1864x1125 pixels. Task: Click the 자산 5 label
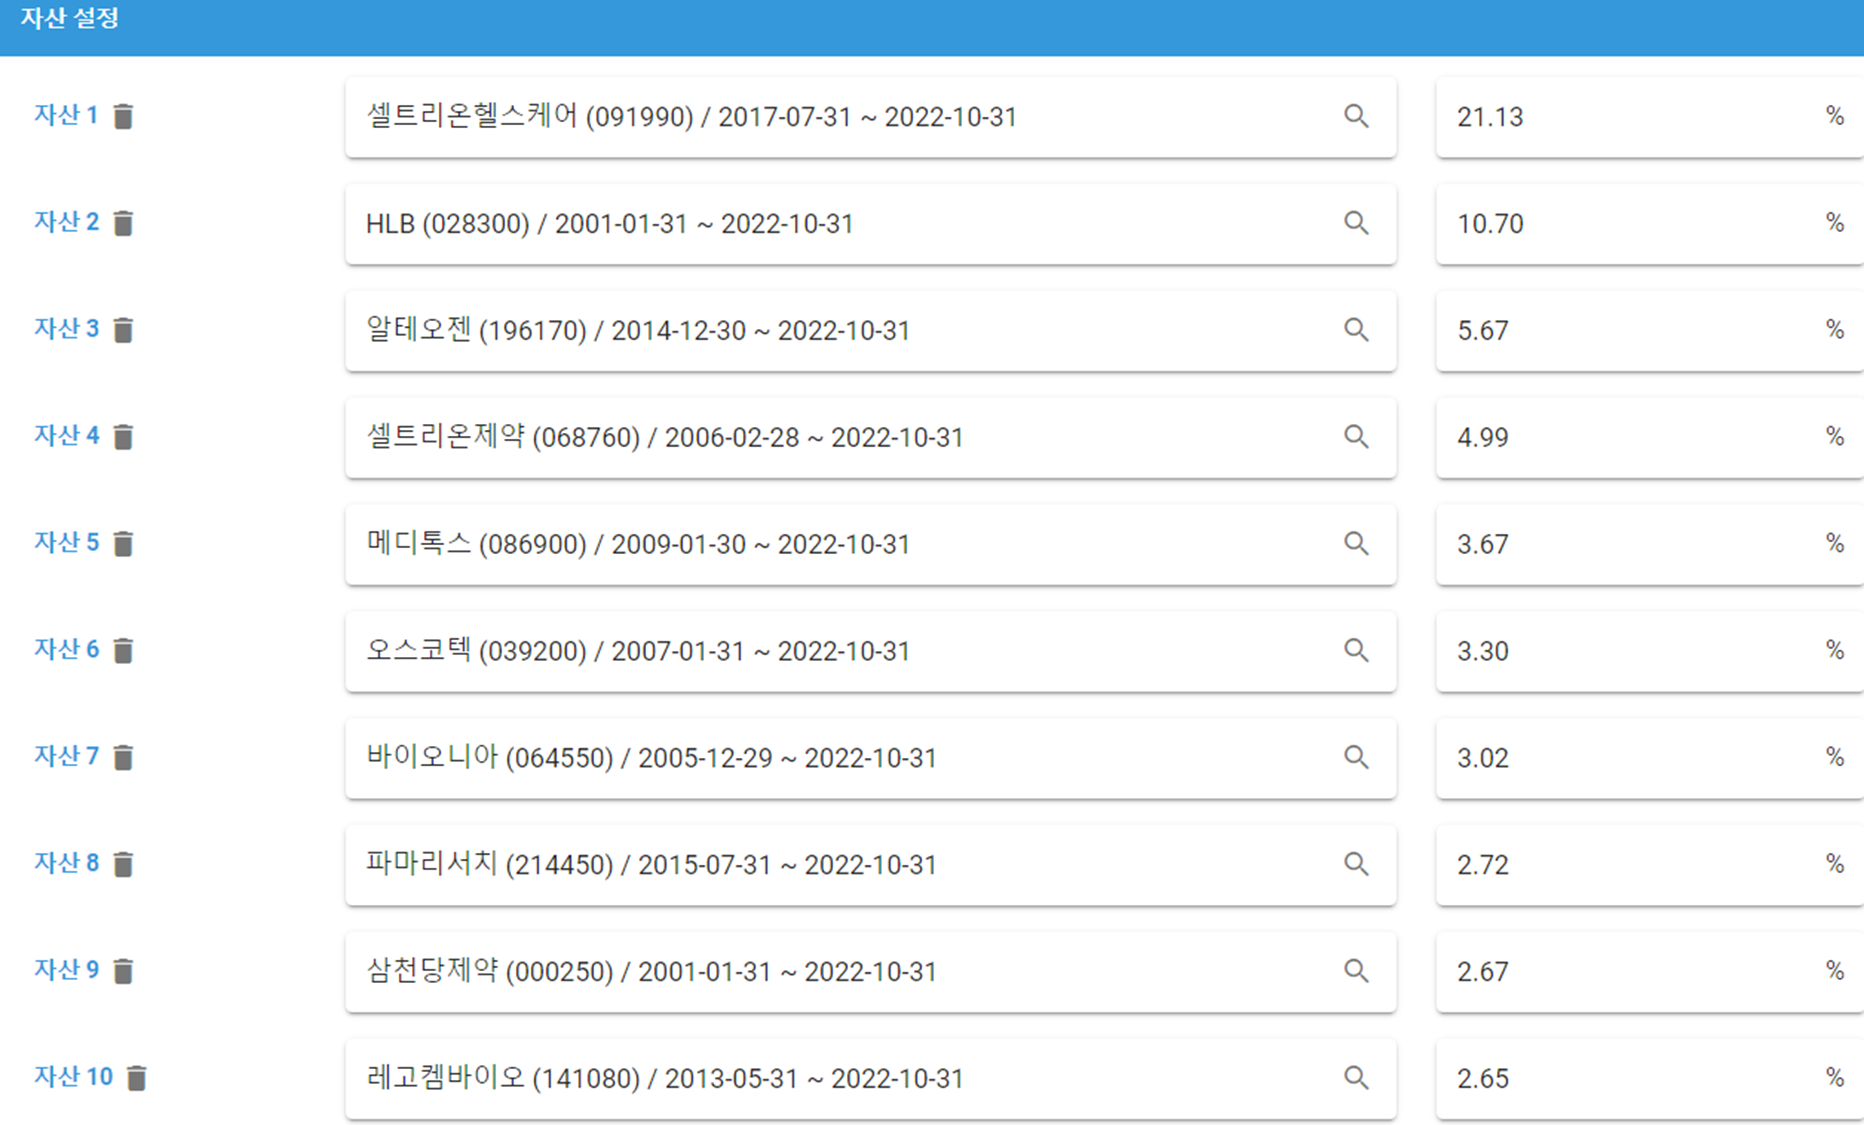point(66,543)
